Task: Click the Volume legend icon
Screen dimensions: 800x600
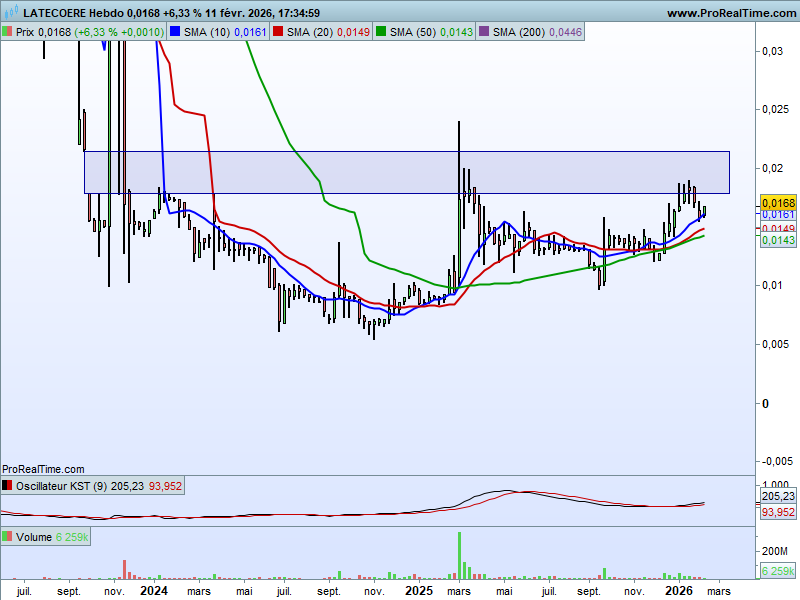Action: (x=7, y=537)
